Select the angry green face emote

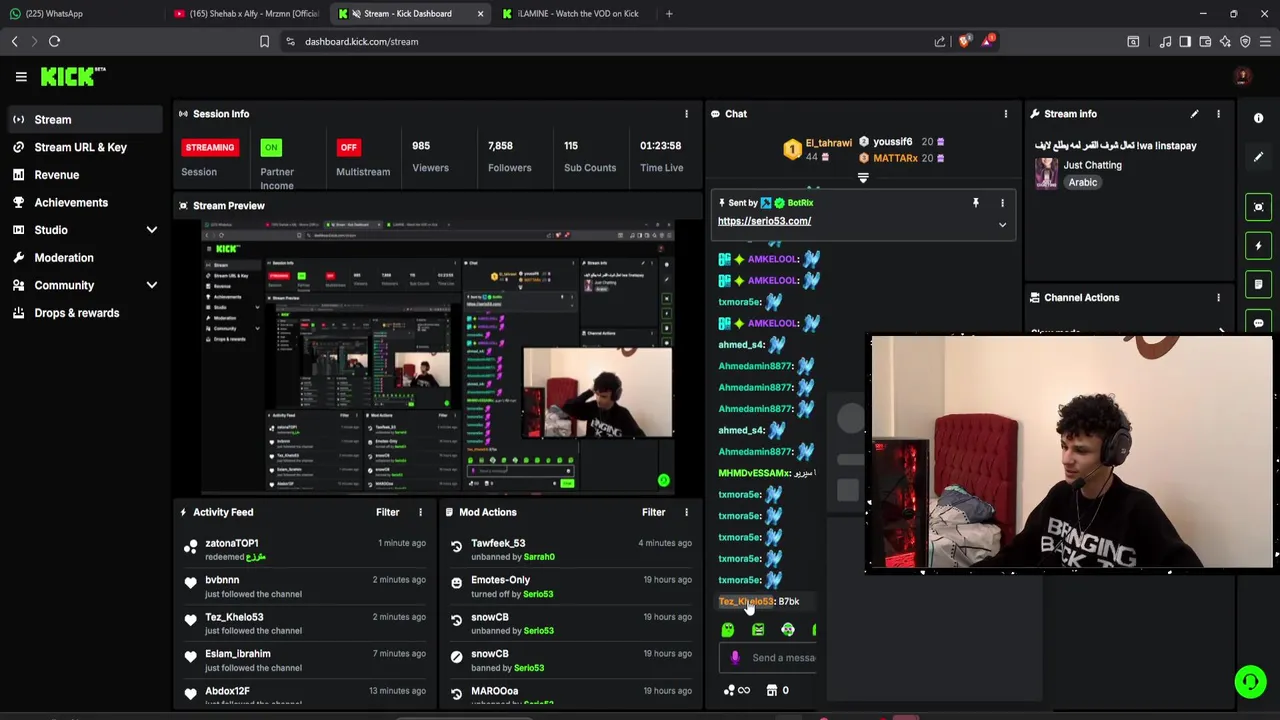[x=758, y=630]
